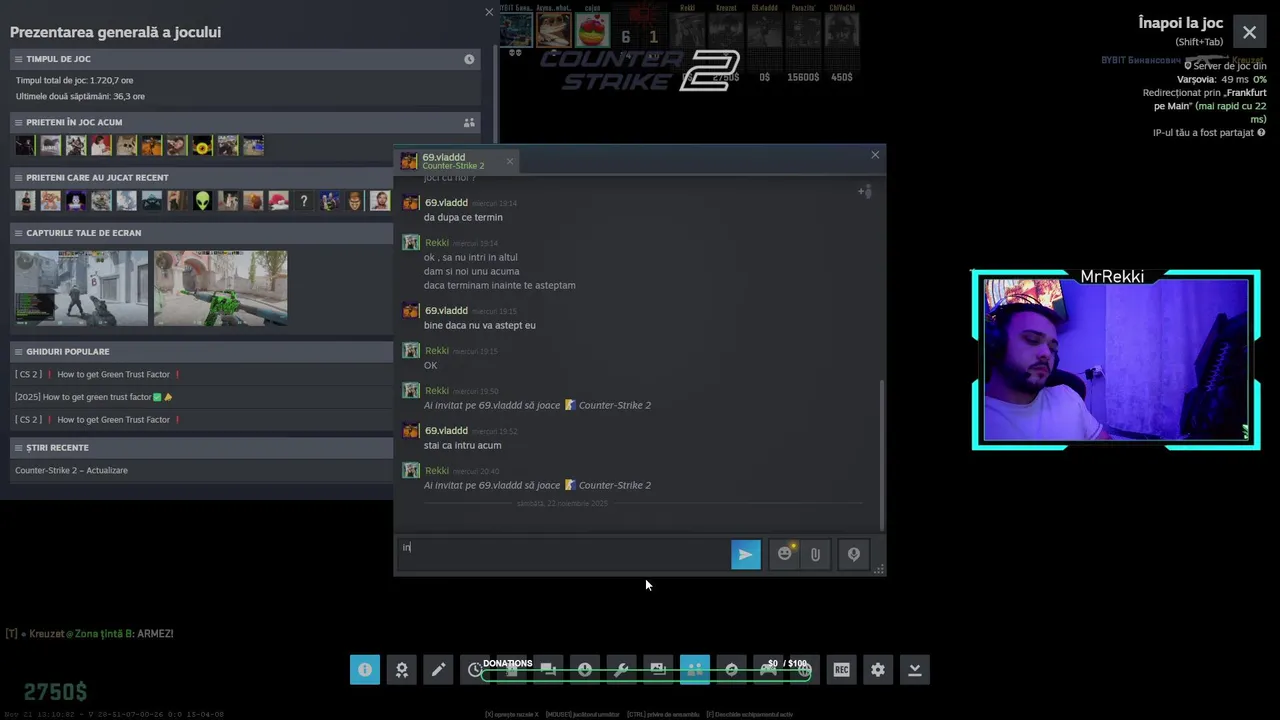This screenshot has height=720, width=1280.
Task: Click friends icon in Prieteni în joc acum header
Action: point(469,122)
